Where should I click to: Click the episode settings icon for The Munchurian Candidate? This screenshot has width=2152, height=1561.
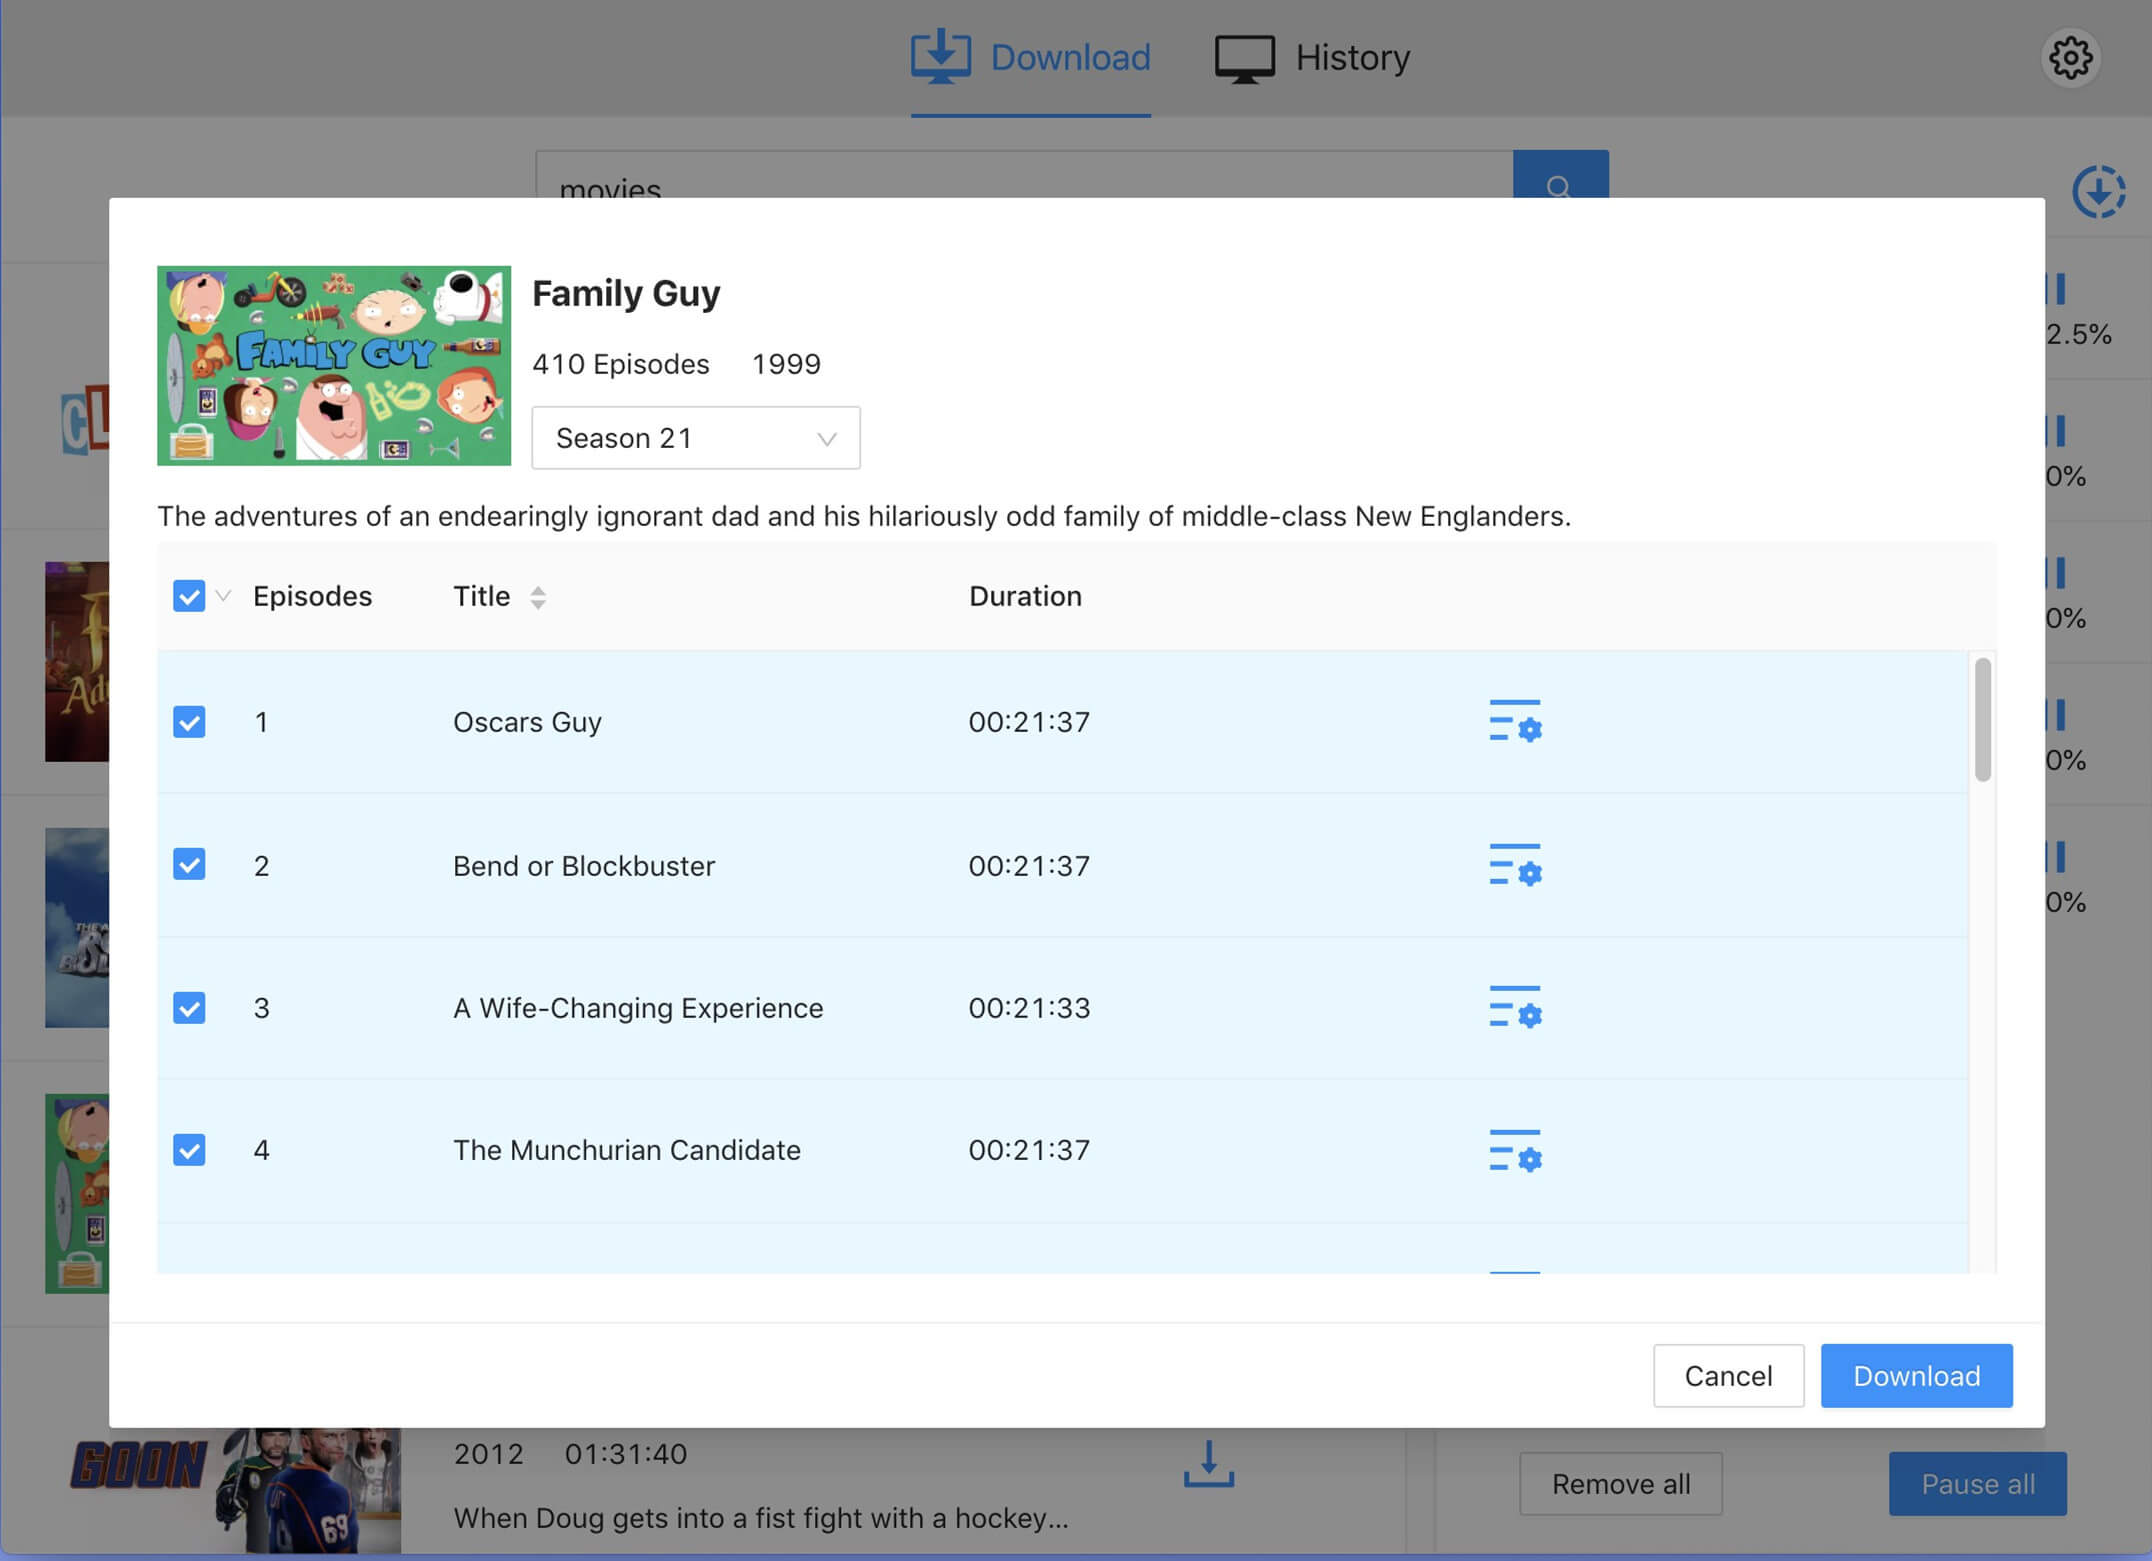(x=1514, y=1148)
